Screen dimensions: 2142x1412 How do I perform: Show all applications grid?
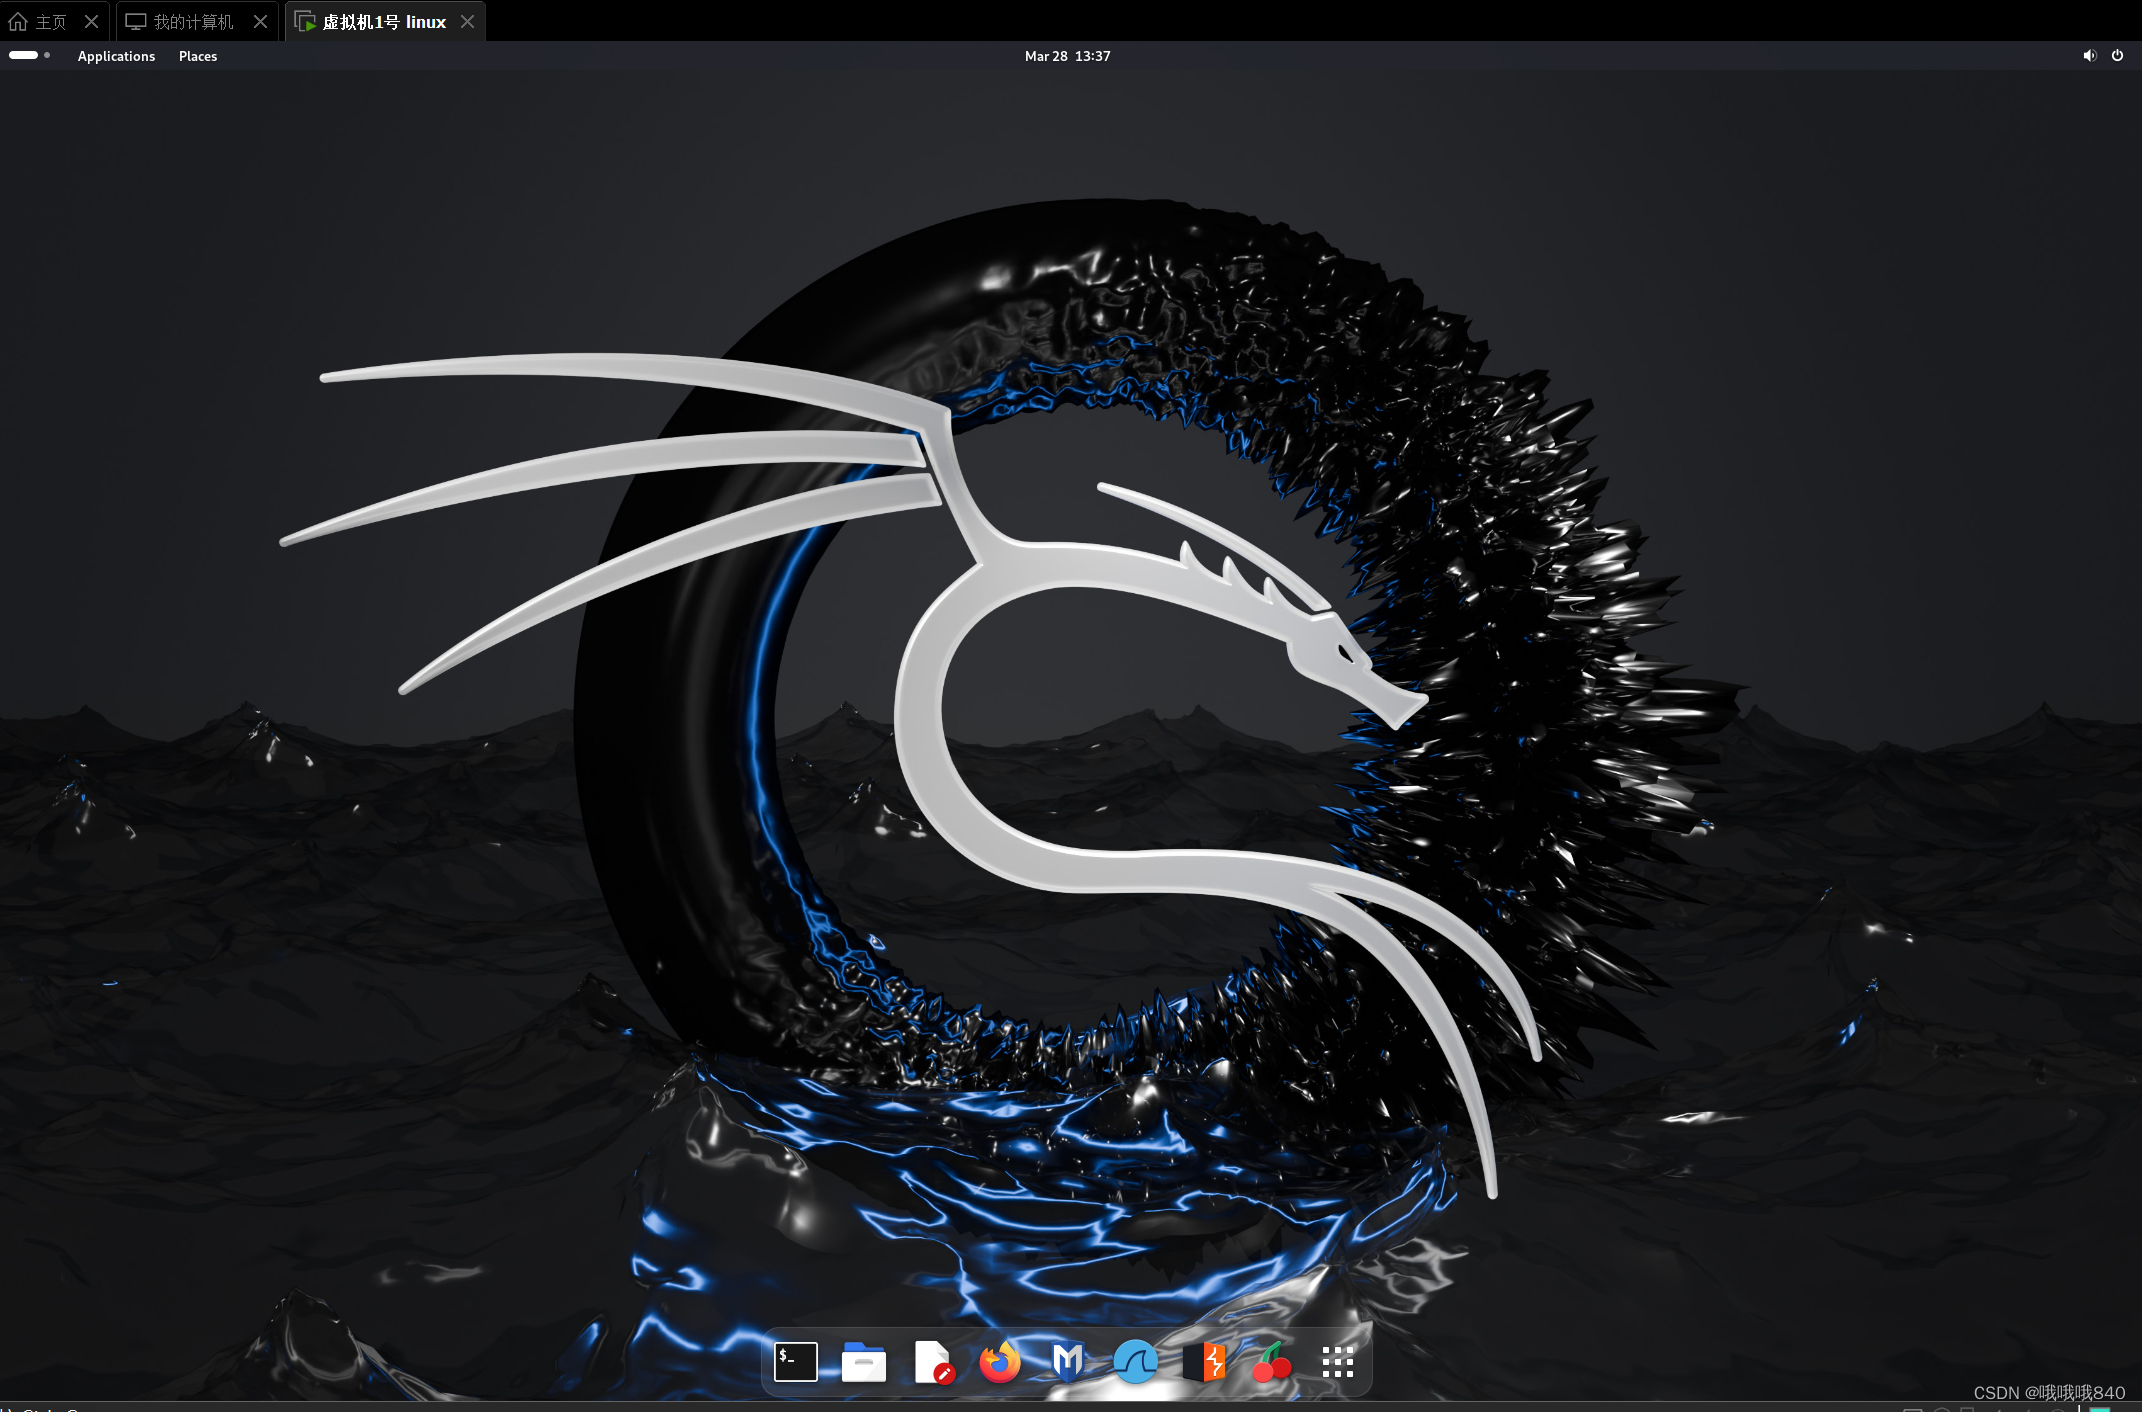(x=1338, y=1362)
